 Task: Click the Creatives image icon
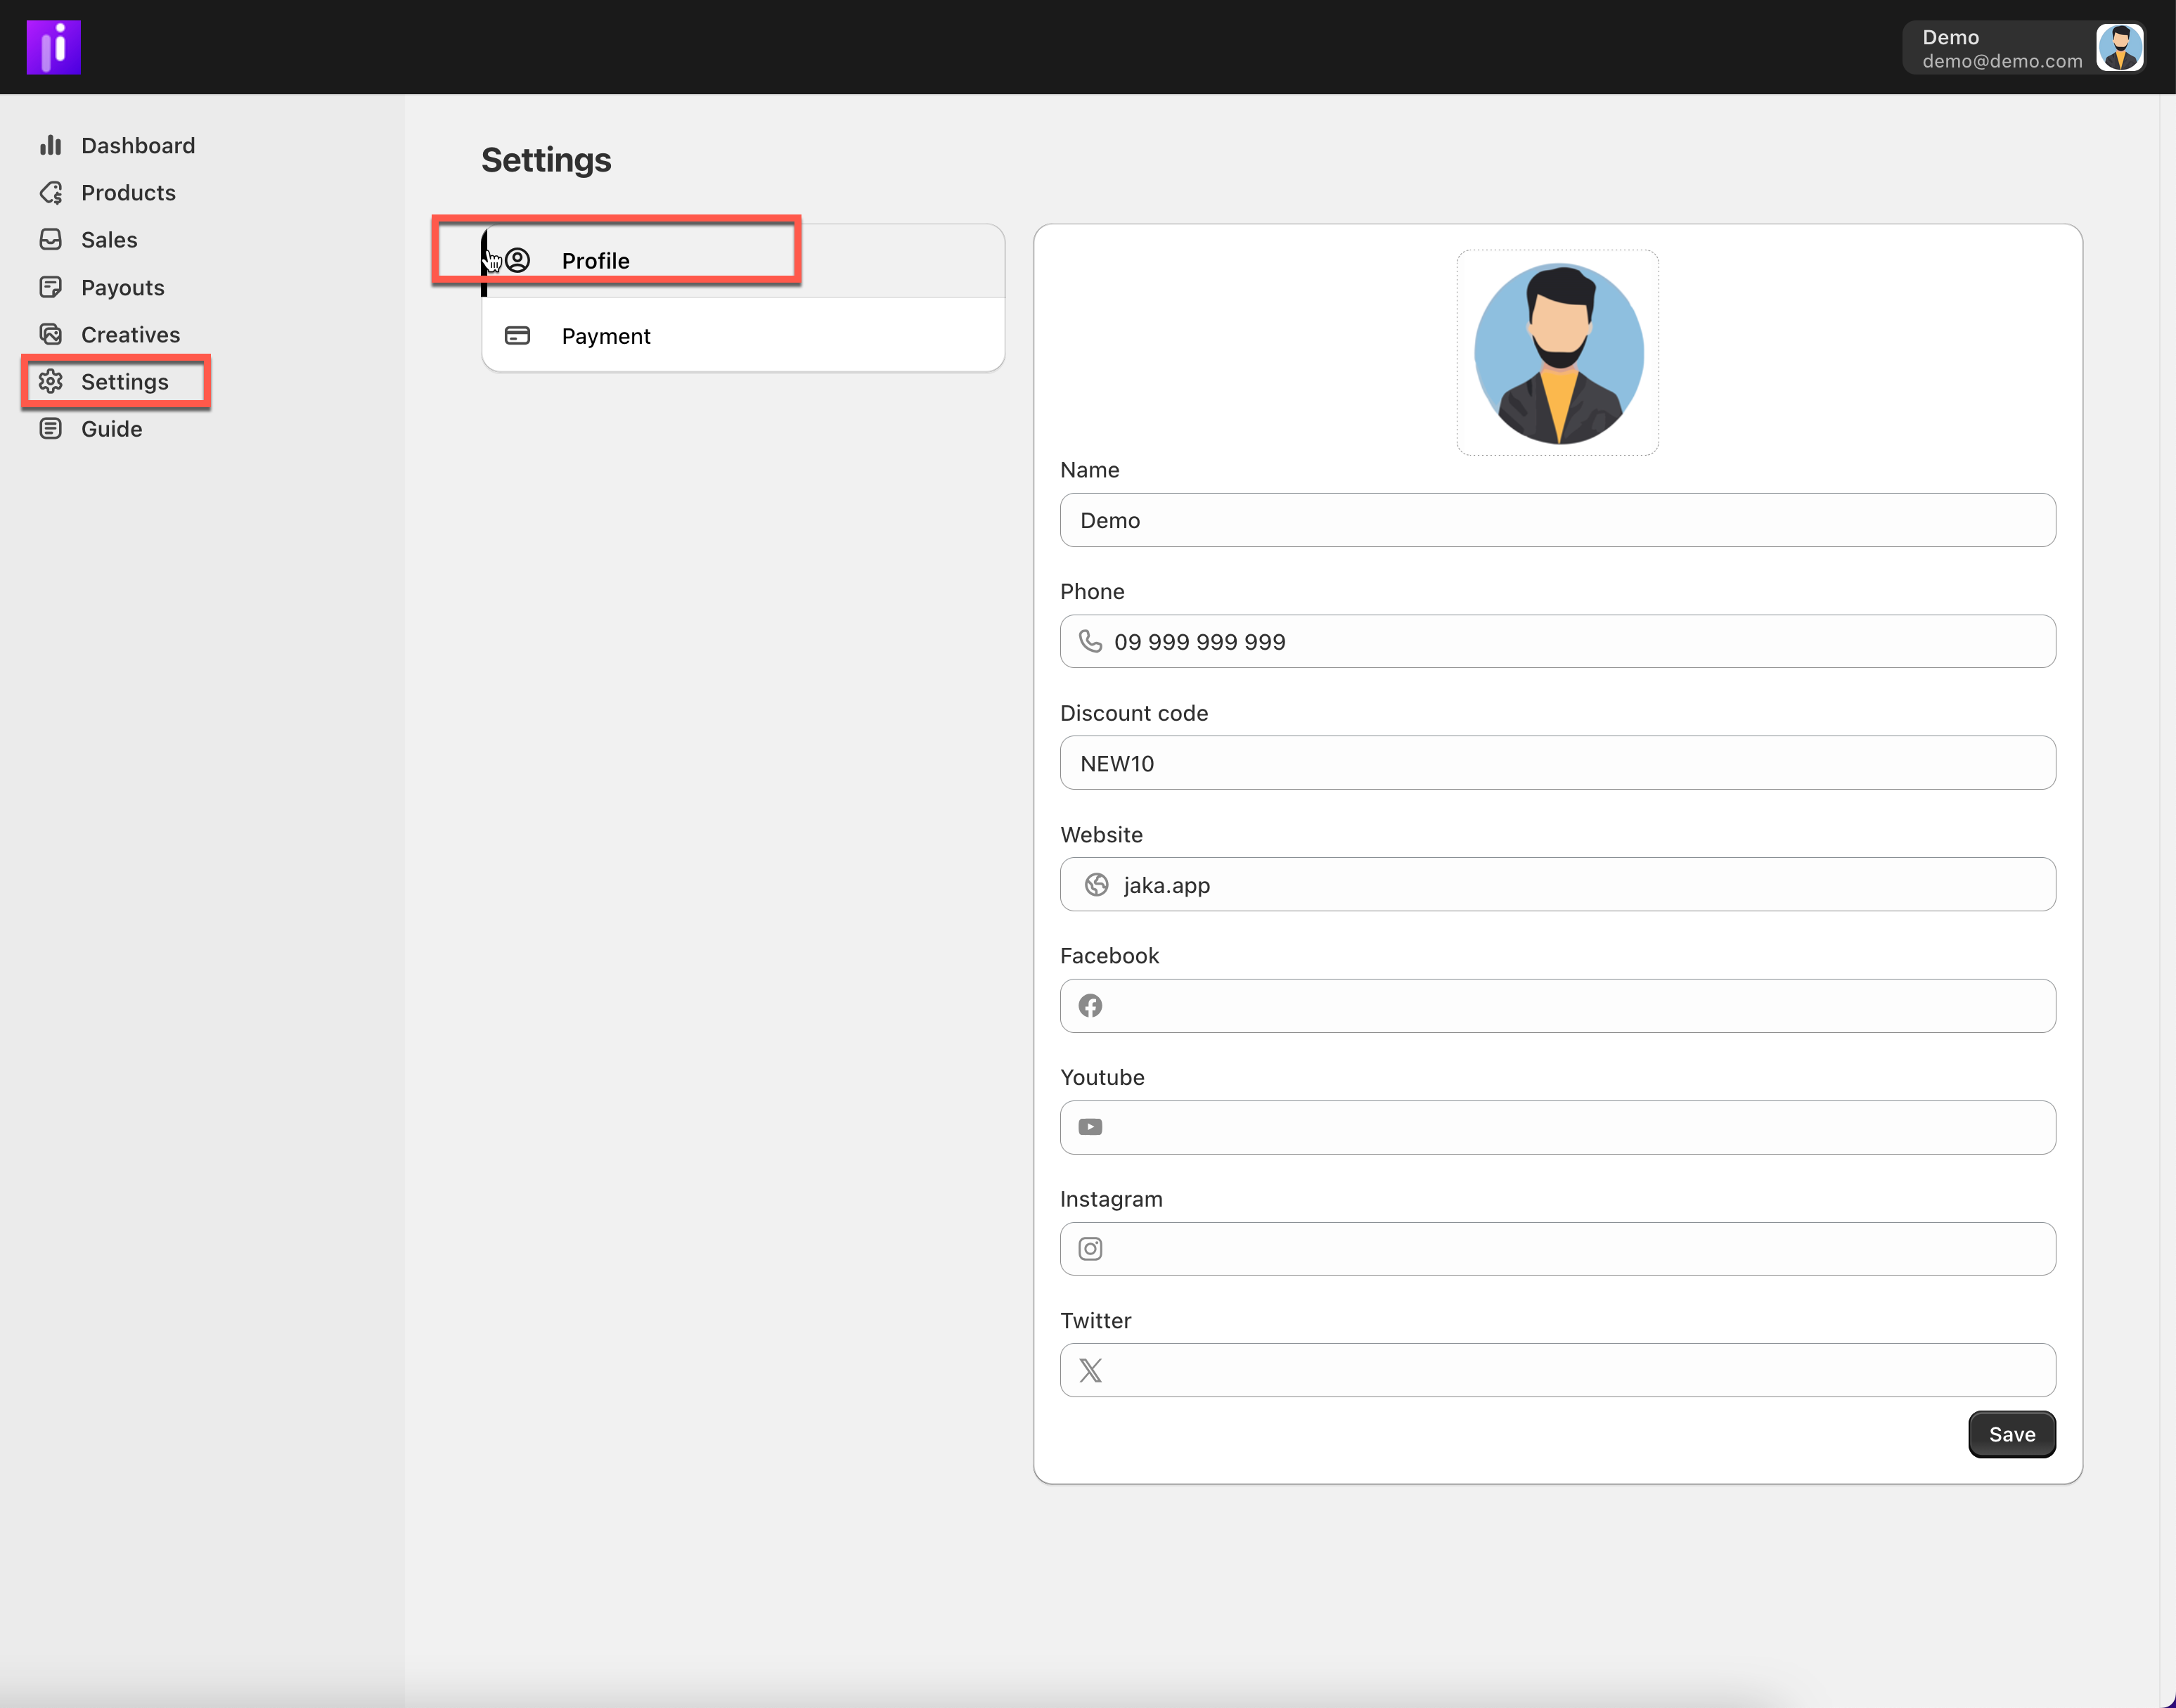point(51,335)
